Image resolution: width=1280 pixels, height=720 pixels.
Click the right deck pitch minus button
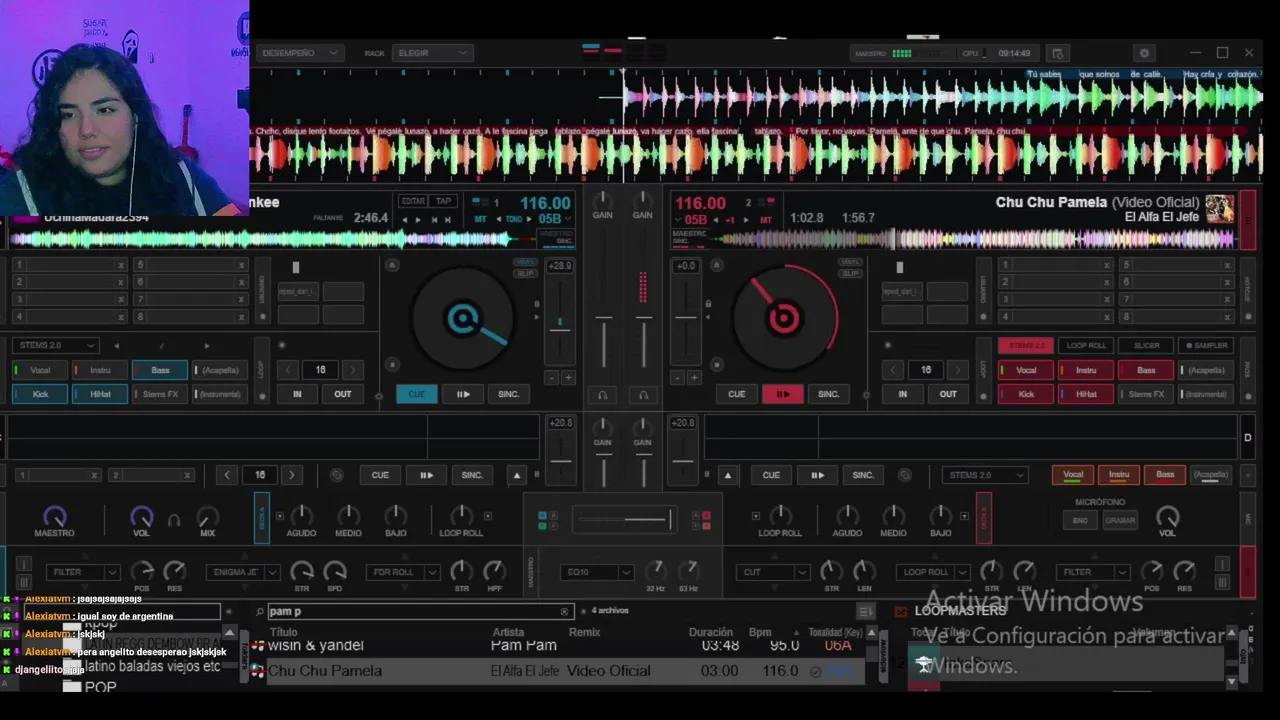[677, 378]
